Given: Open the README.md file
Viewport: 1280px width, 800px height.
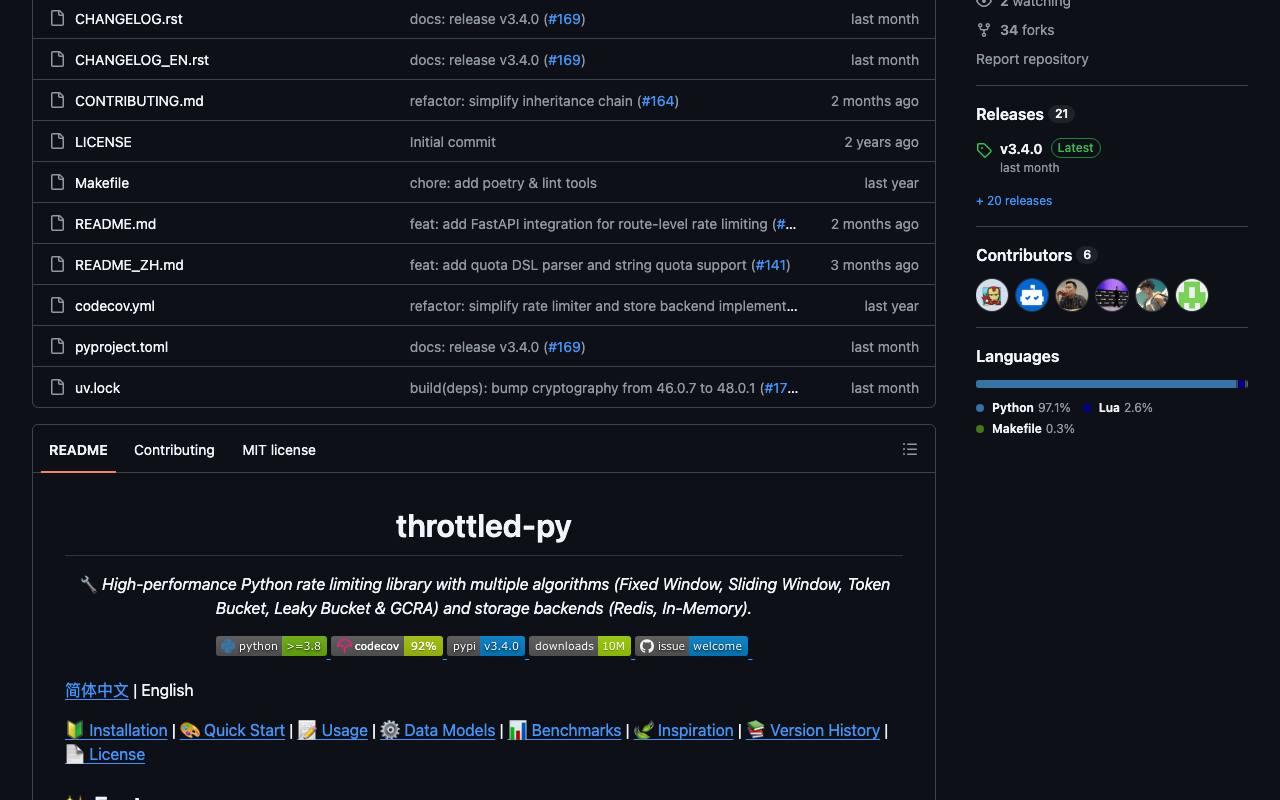Looking at the screenshot, I should (x=115, y=224).
